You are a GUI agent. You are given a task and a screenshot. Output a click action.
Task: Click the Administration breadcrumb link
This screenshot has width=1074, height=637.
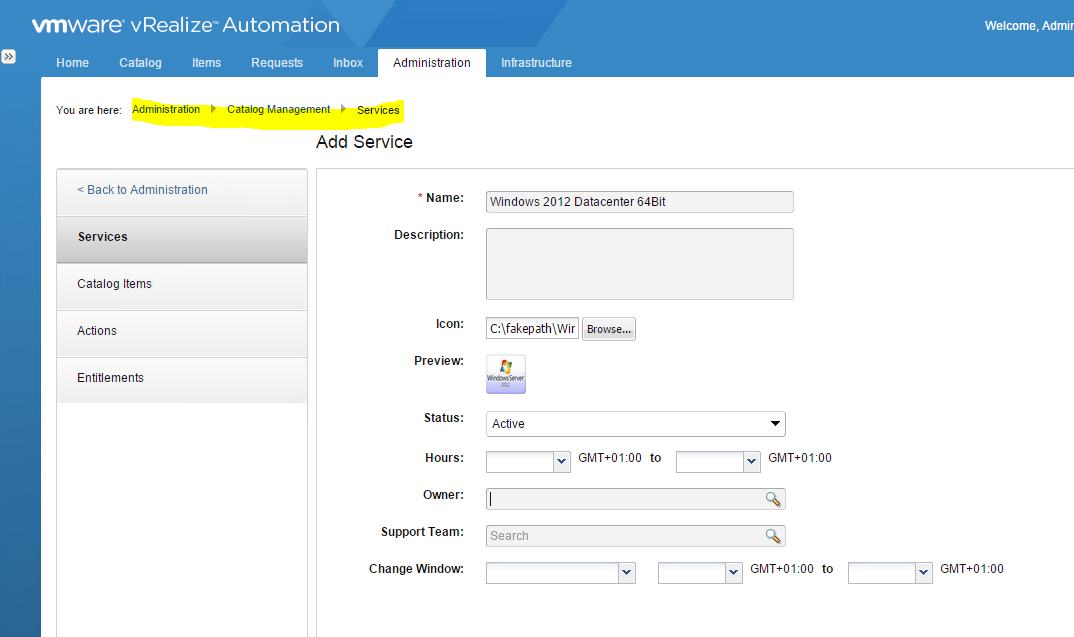pos(166,110)
